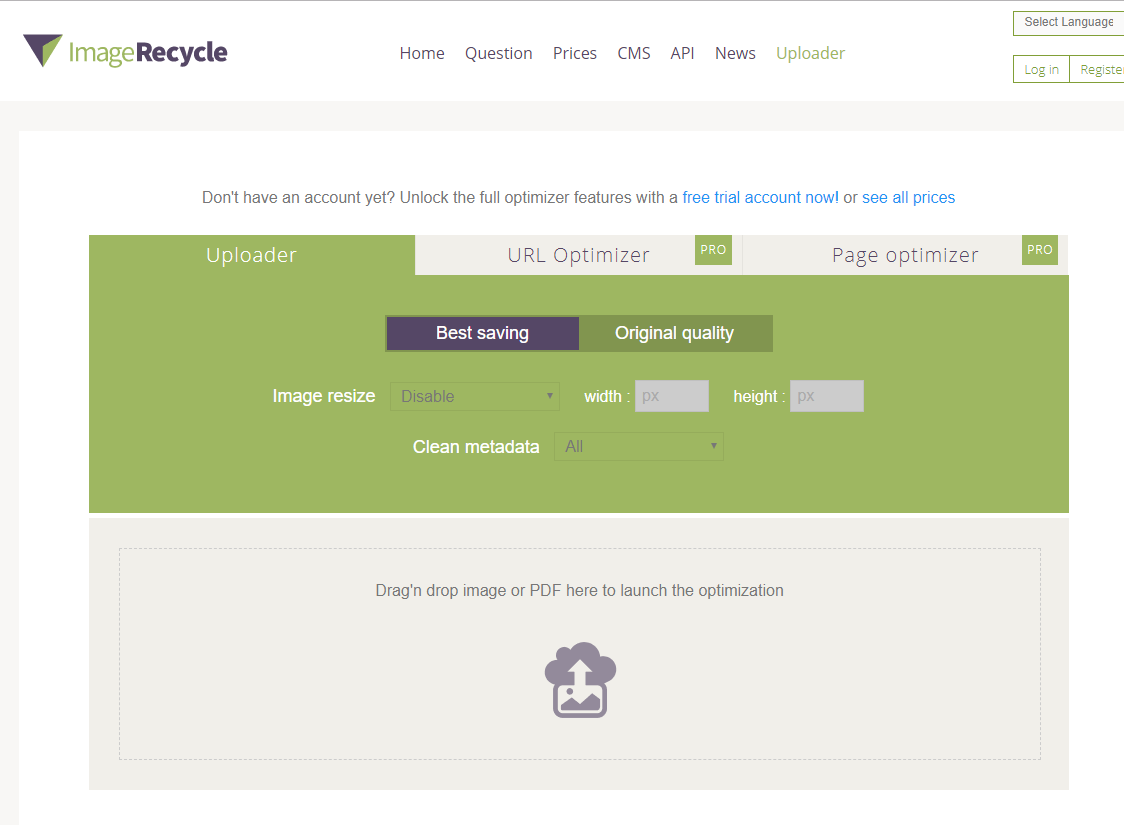Select the Uploader tab
This screenshot has height=825, width=1124.
(x=251, y=255)
